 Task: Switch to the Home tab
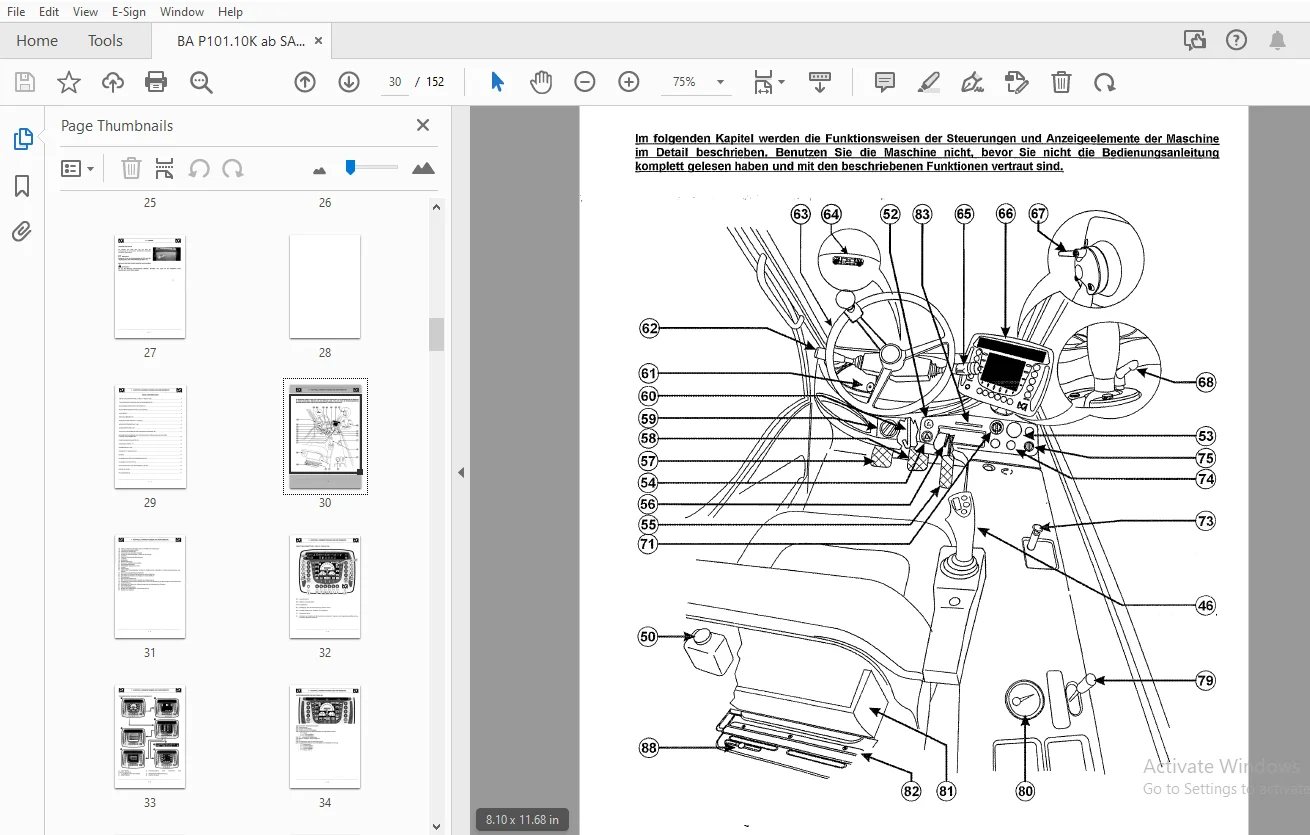point(37,40)
